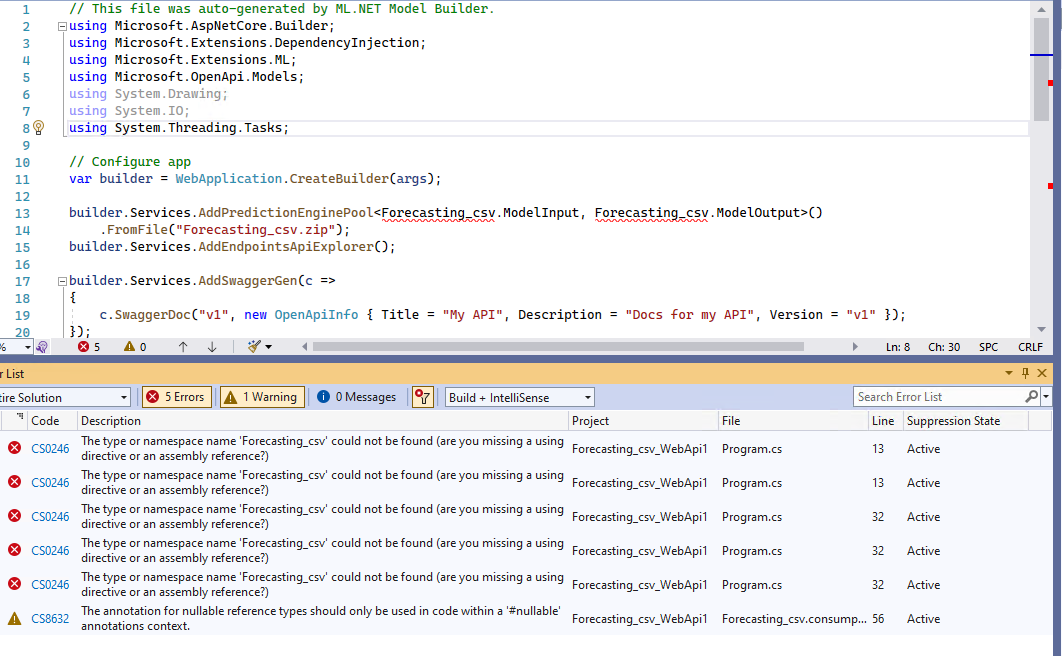Go to next issue with down arrow
Viewport: 1062px width, 656px height.
click(x=212, y=347)
